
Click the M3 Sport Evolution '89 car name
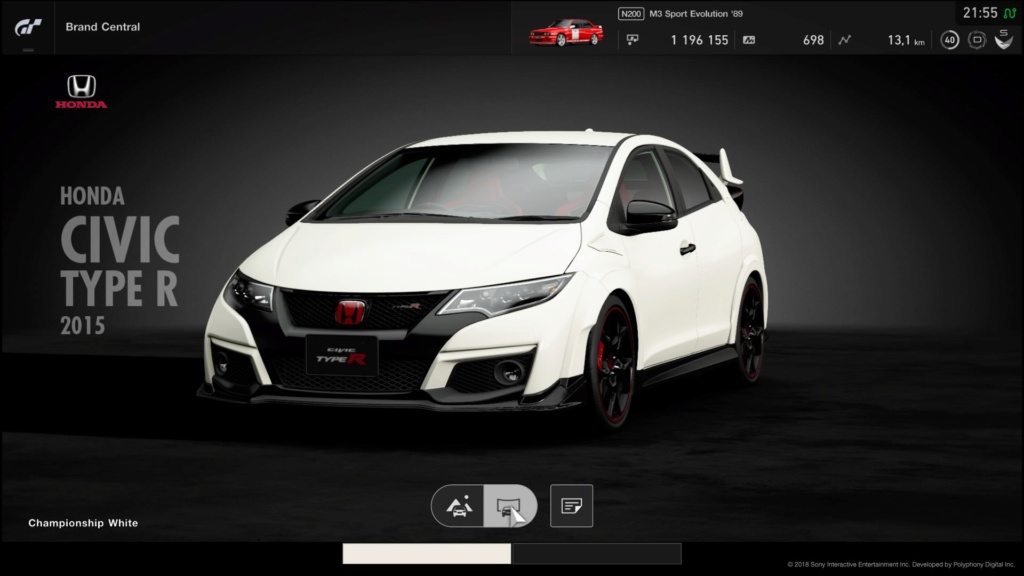click(x=696, y=14)
